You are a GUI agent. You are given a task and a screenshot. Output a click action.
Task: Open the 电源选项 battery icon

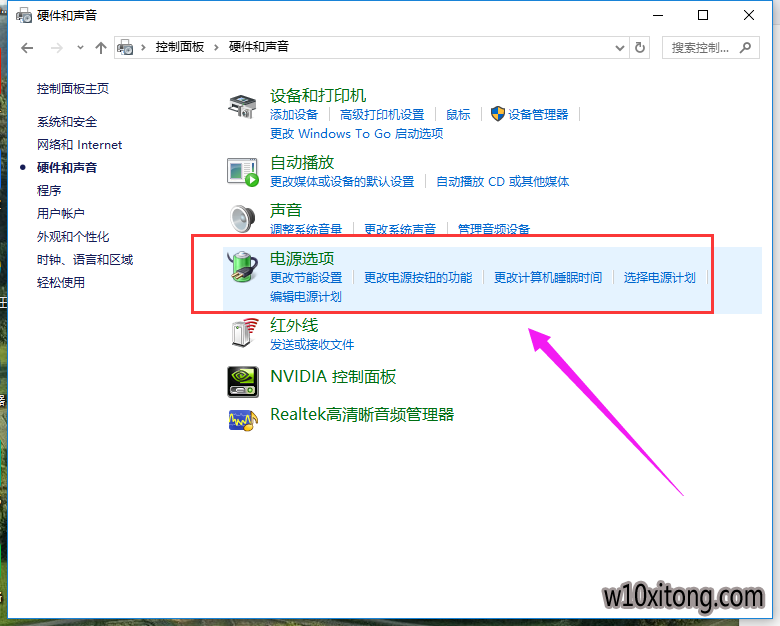(x=243, y=266)
